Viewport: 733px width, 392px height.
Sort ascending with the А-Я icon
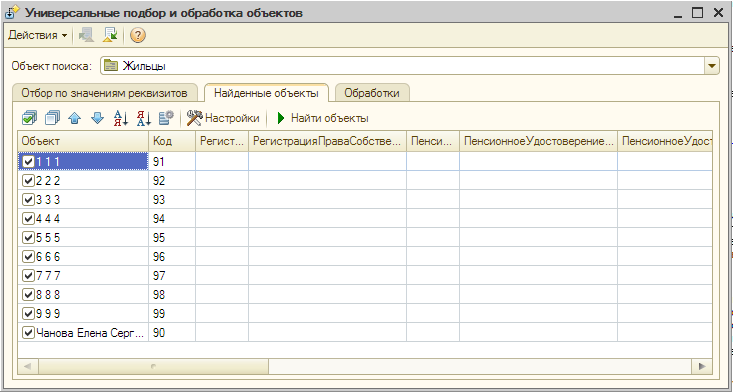click(121, 118)
